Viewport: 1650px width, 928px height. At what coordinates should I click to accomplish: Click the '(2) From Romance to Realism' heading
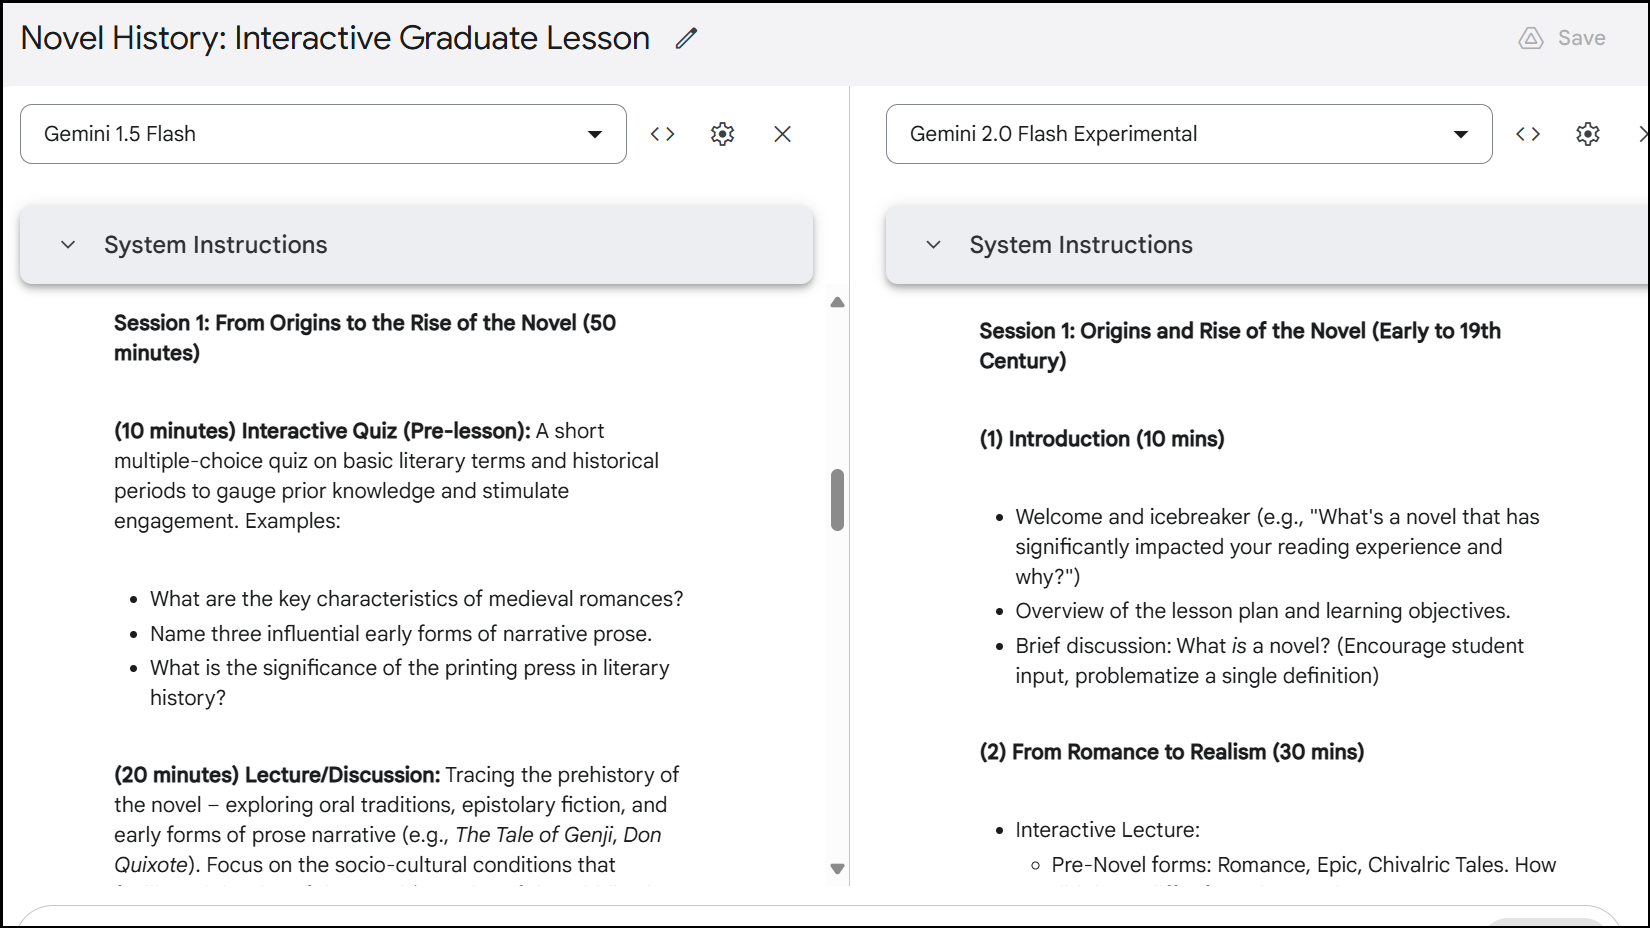[1171, 752]
